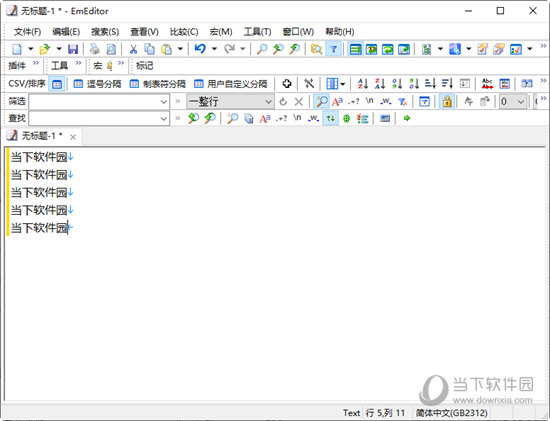Click into the 筛选 filter input field
This screenshot has width=550, height=421.
tap(99, 102)
